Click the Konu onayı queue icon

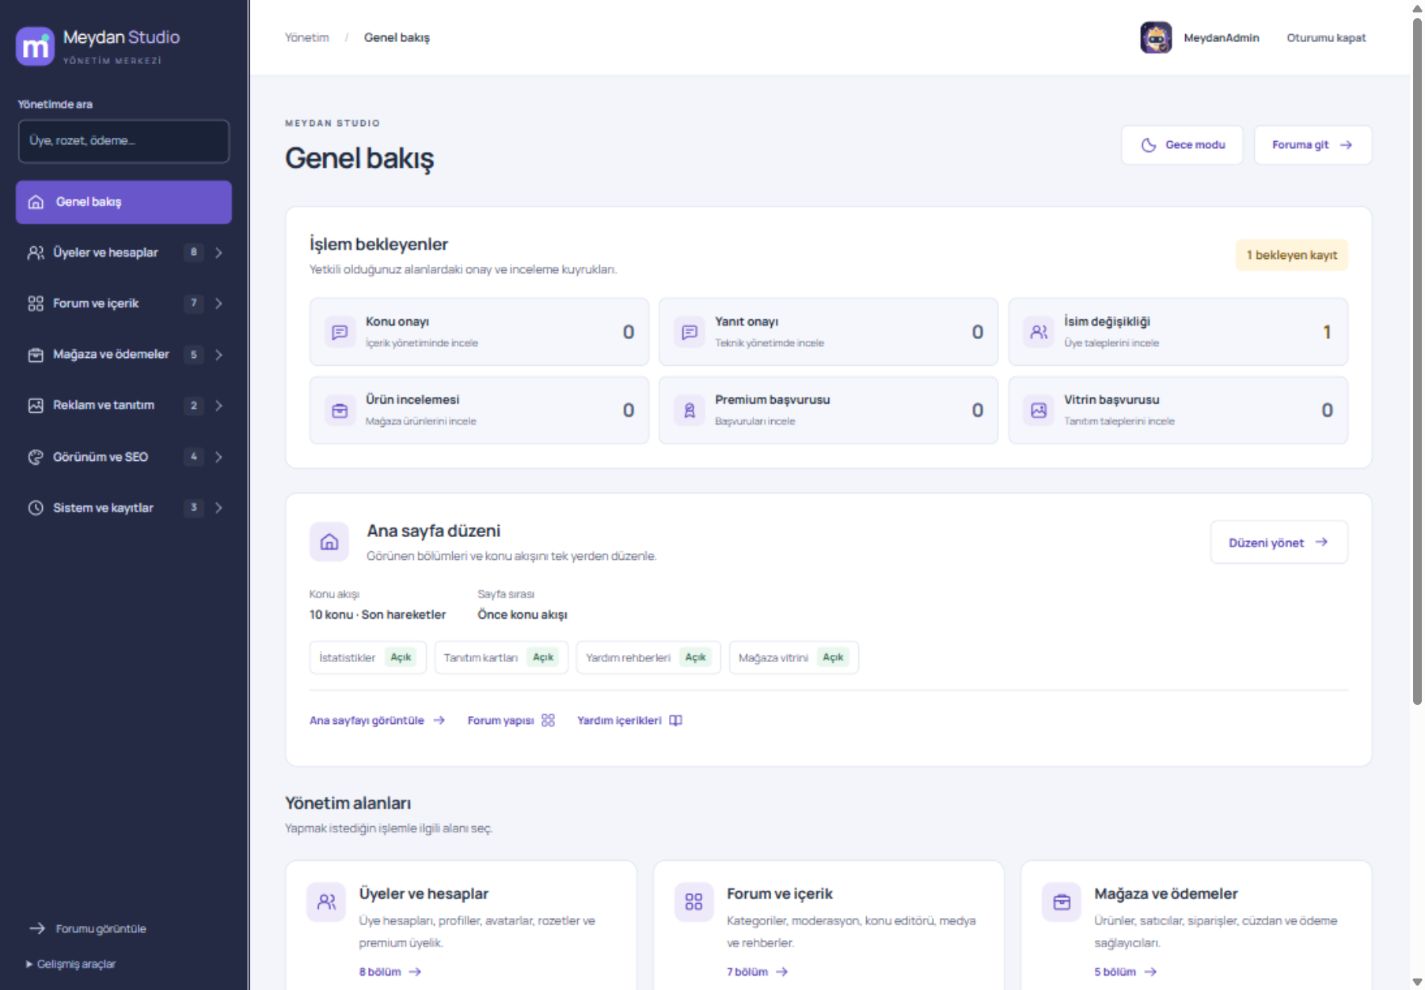[340, 332]
